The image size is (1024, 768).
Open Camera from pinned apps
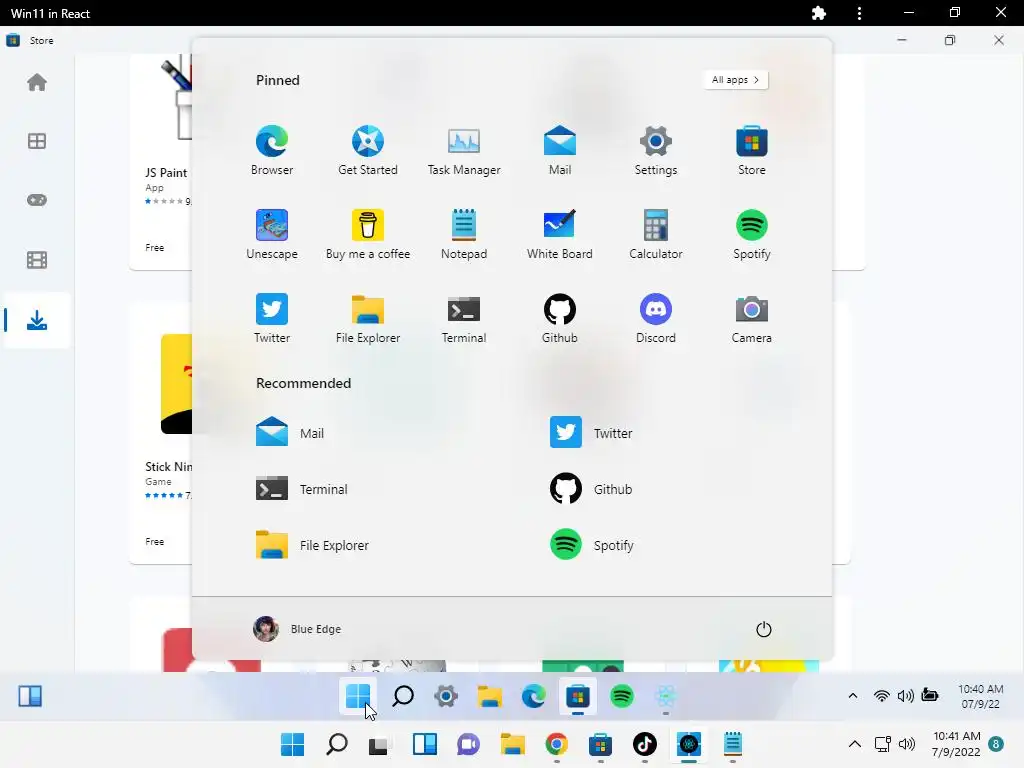[752, 319]
